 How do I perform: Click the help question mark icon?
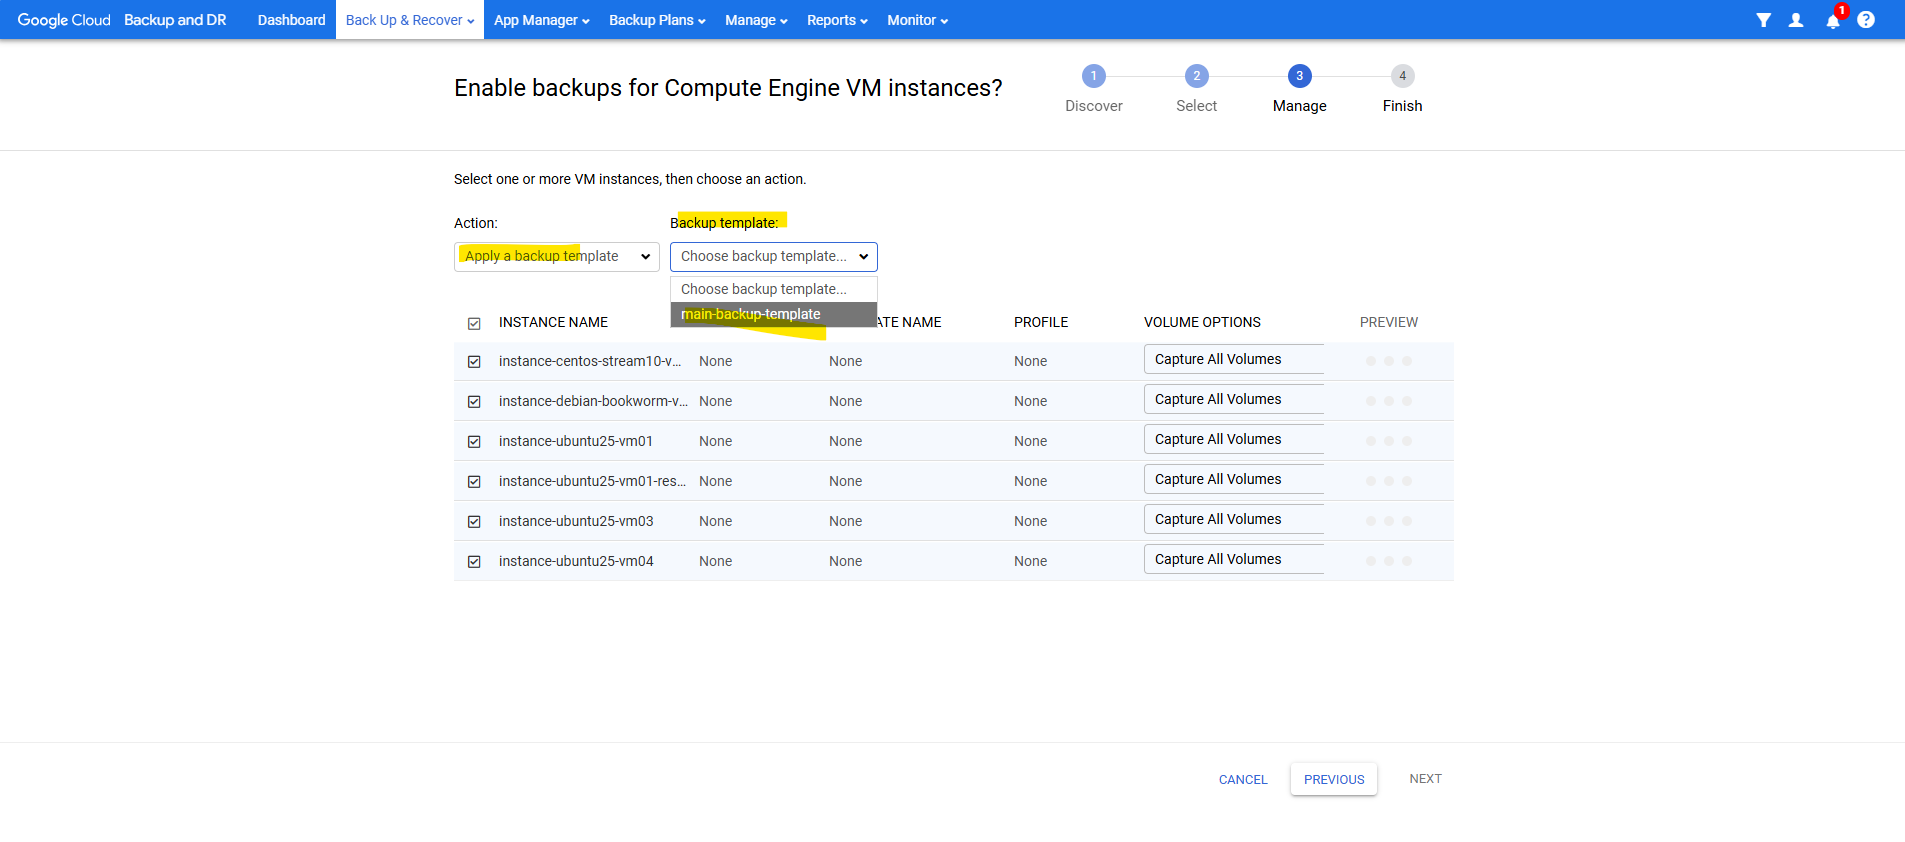(1866, 20)
